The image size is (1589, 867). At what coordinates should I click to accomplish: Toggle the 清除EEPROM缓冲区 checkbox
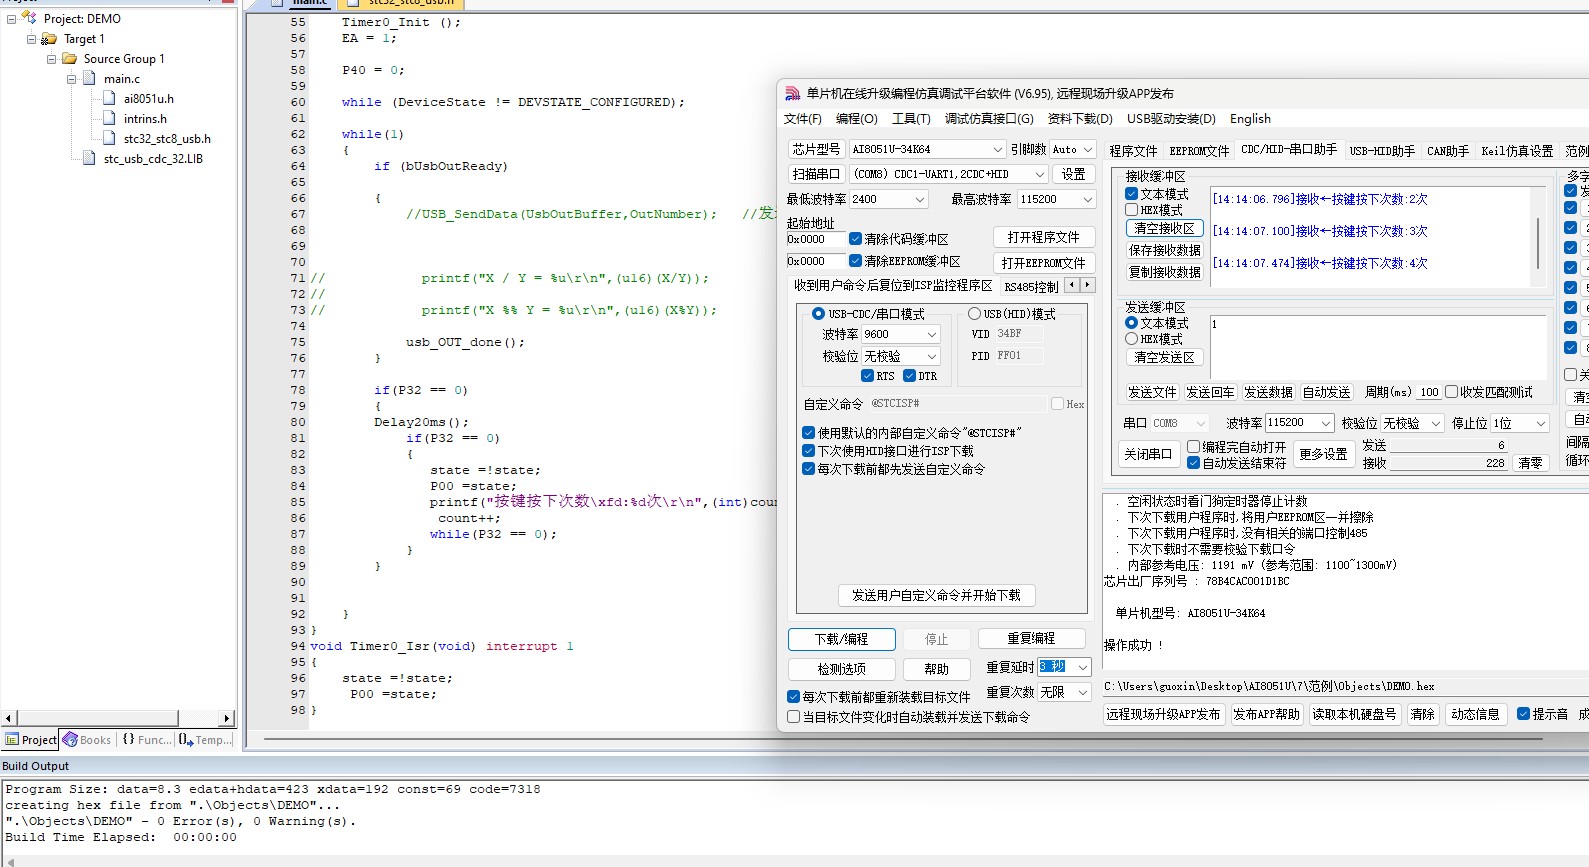pyautogui.click(x=855, y=261)
